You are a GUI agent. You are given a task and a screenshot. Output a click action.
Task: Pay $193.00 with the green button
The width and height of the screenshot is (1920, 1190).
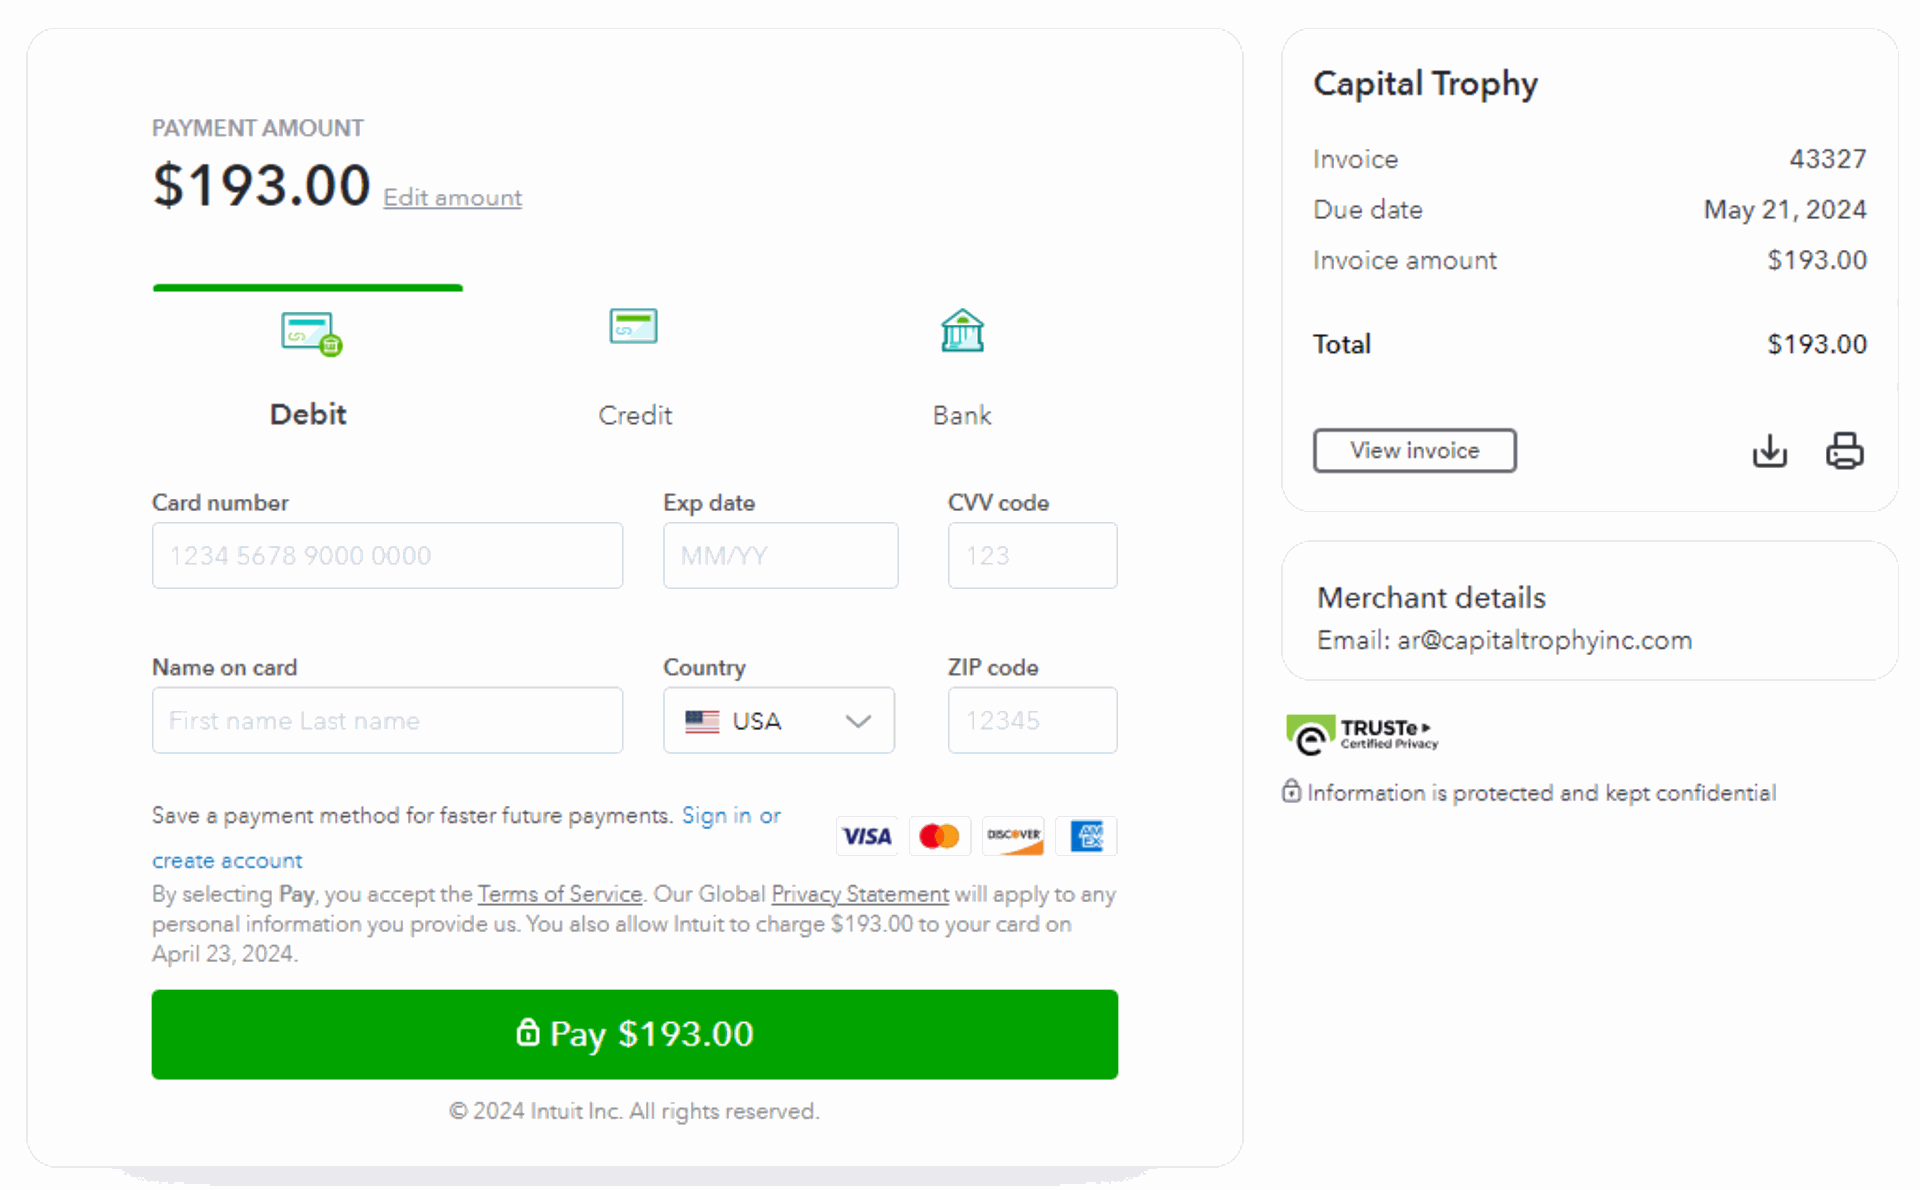click(x=635, y=1034)
